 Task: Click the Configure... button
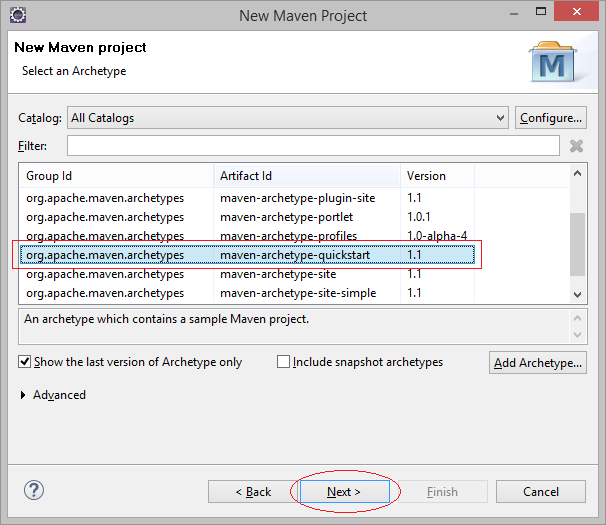coord(551,118)
